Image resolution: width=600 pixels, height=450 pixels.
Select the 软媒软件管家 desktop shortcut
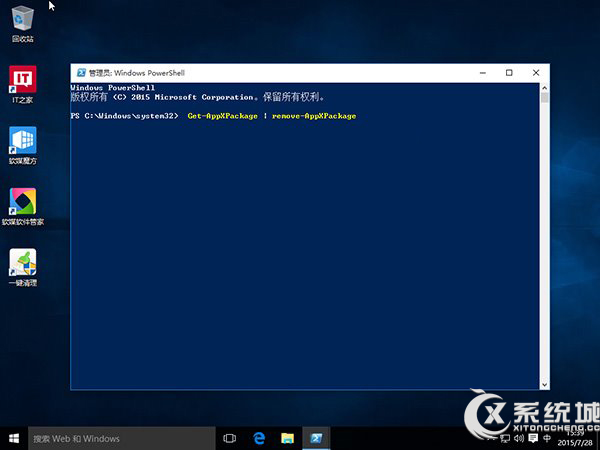[x=23, y=207]
